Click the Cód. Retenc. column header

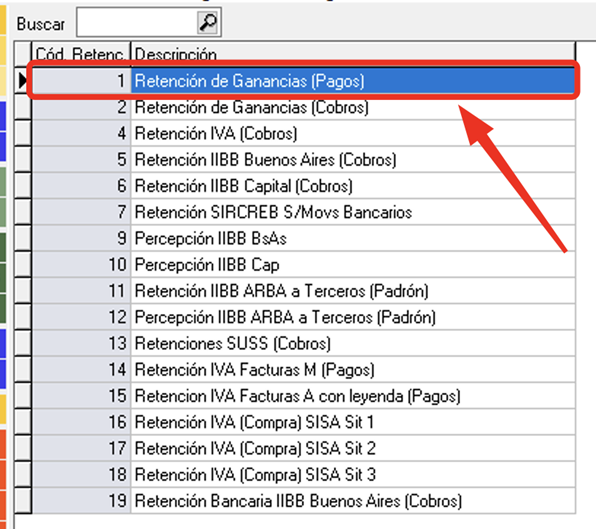[81, 54]
